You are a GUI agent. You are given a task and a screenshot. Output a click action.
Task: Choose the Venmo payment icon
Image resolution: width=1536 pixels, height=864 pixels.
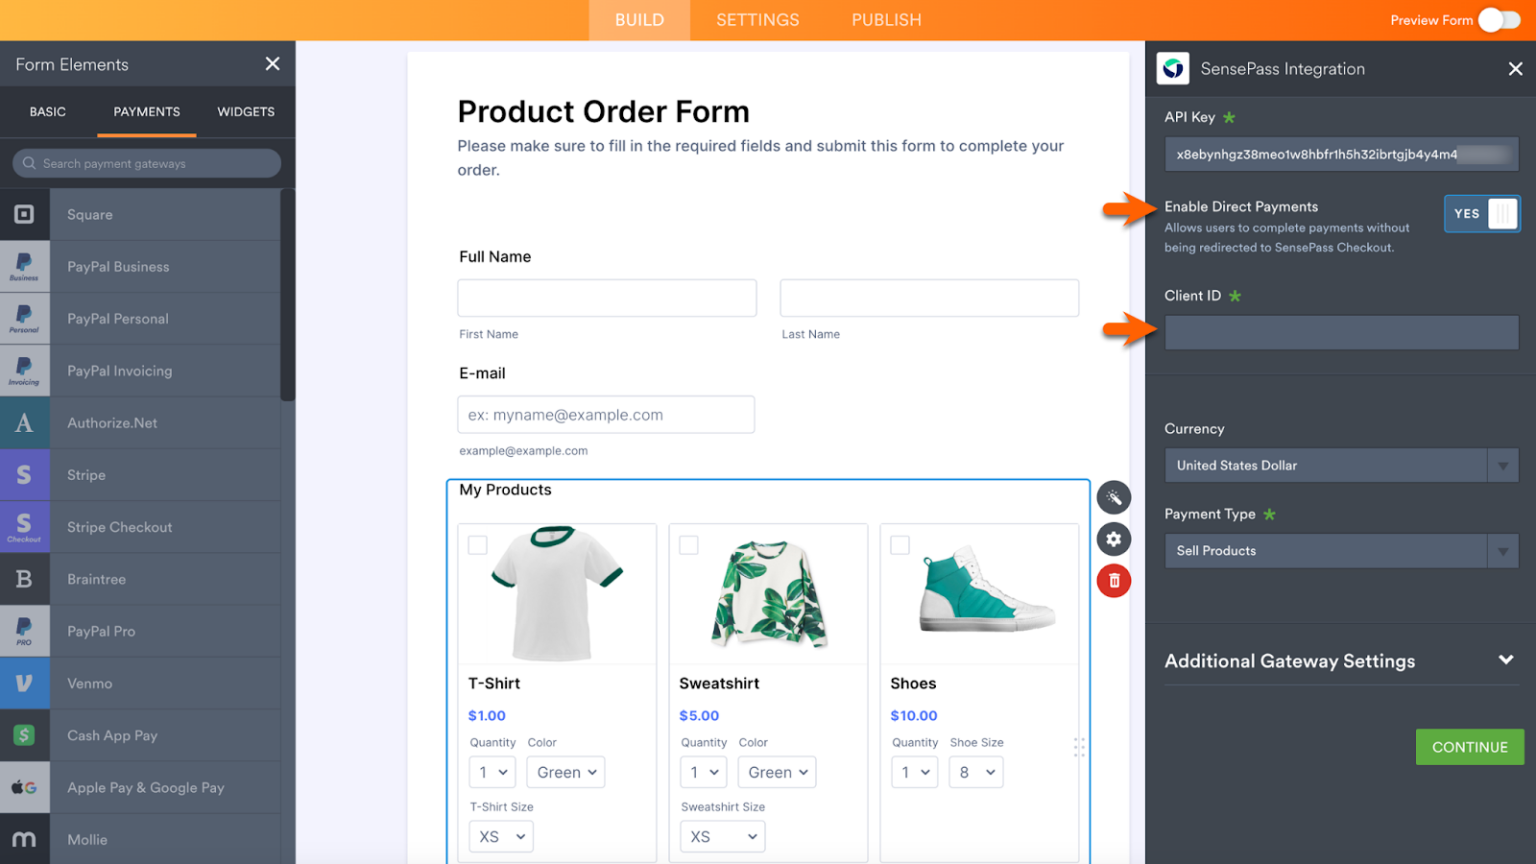click(25, 683)
